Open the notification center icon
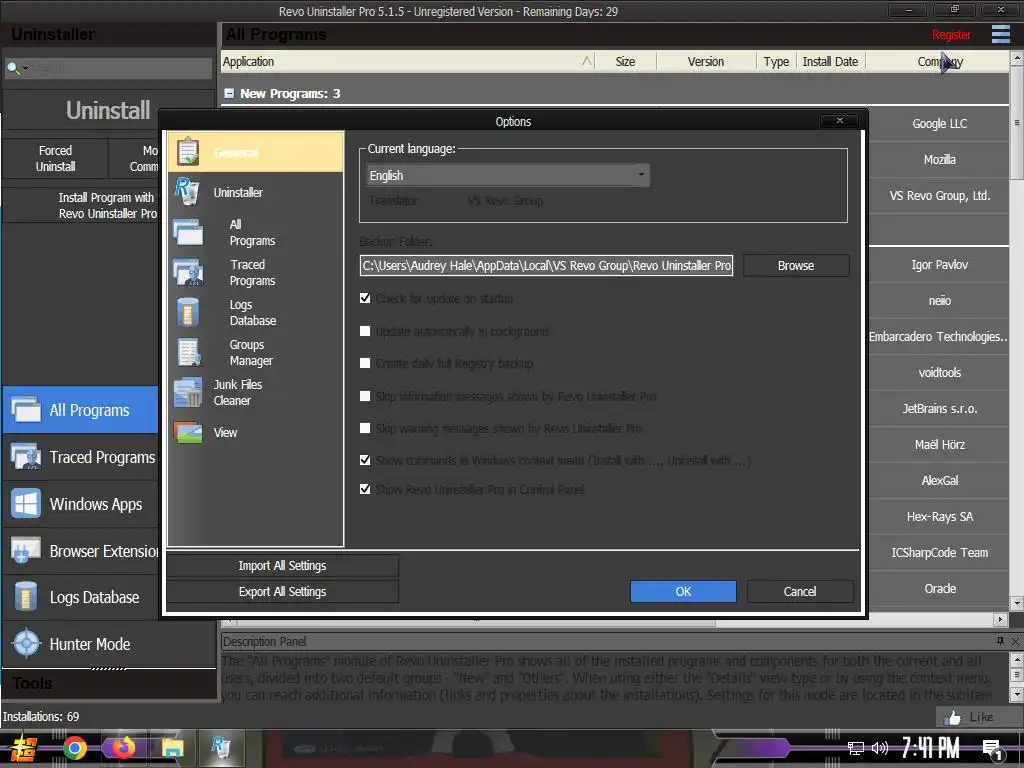 pos(993,750)
